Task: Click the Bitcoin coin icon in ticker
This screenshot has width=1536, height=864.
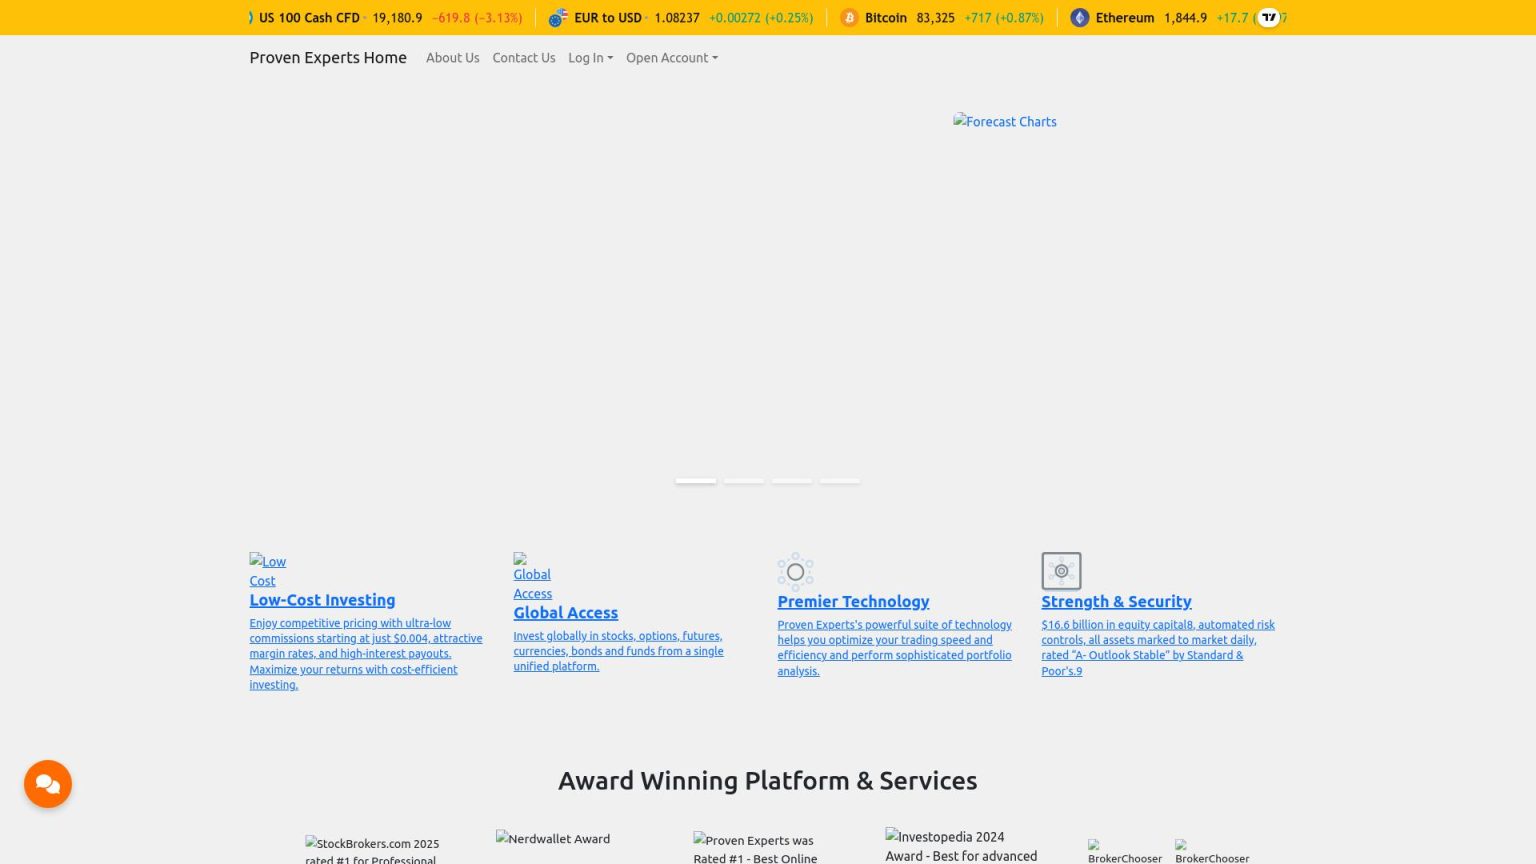Action: pyautogui.click(x=849, y=18)
